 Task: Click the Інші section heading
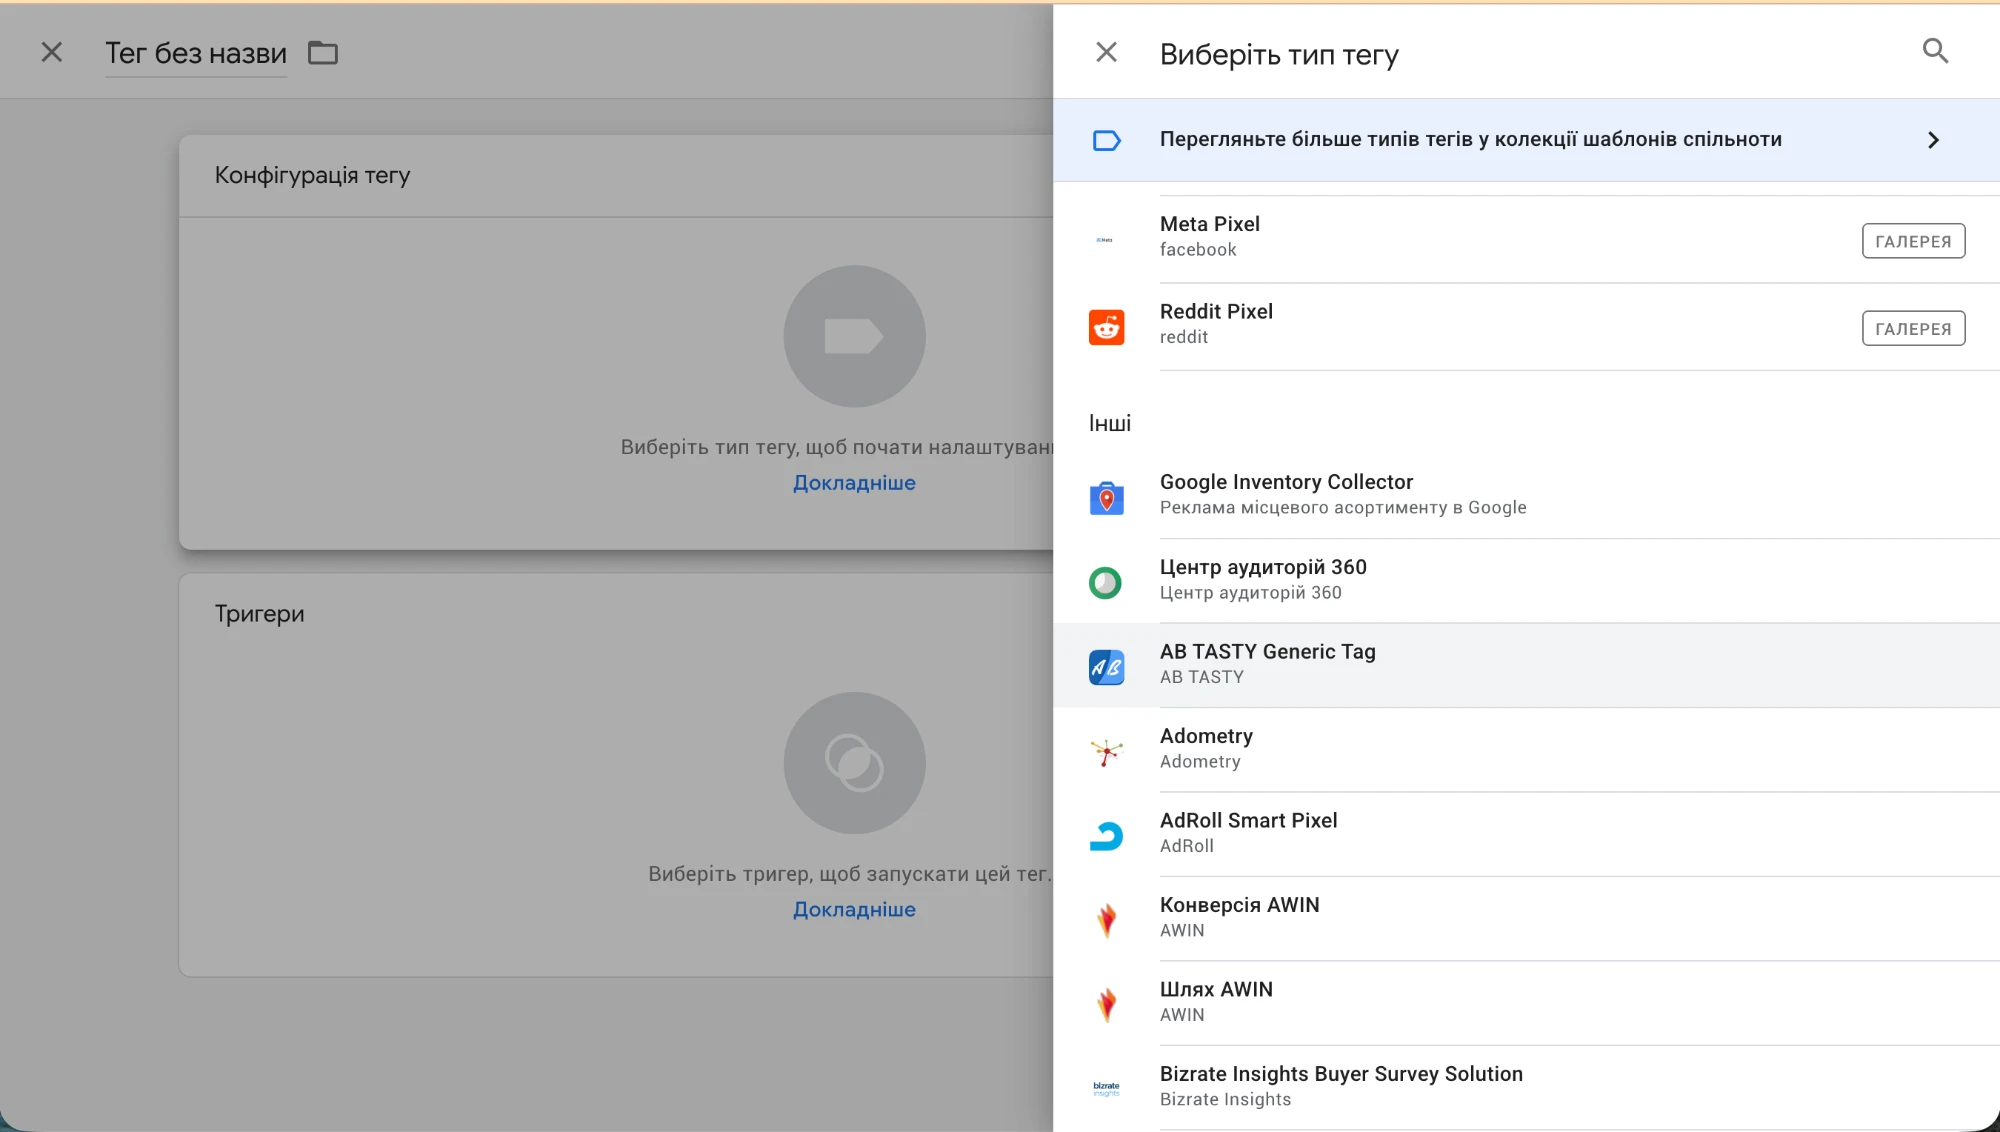tap(1110, 424)
